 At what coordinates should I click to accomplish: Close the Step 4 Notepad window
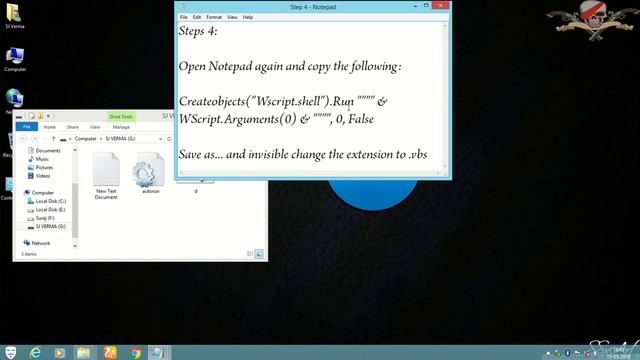pyautogui.click(x=440, y=5)
